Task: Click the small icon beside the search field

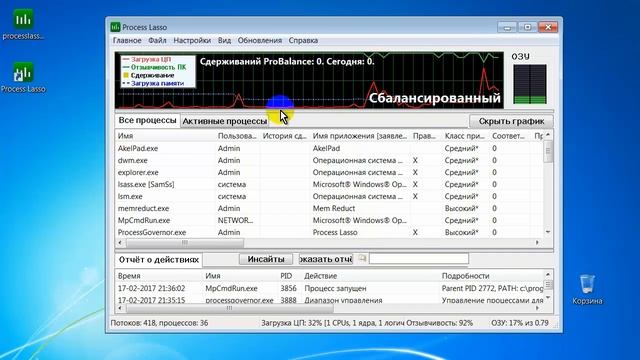Action: [x=362, y=258]
